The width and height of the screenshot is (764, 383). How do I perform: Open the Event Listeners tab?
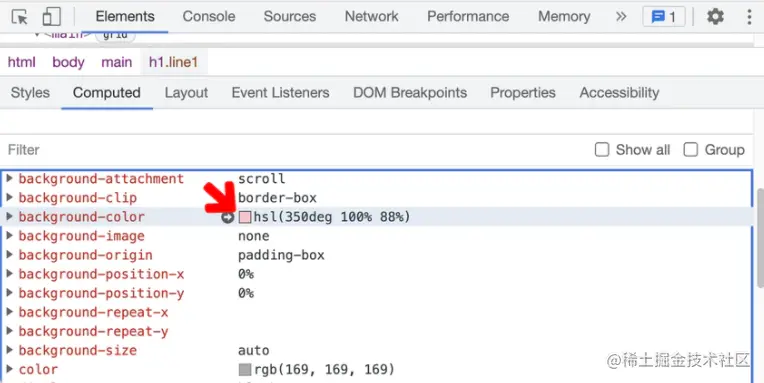pyautogui.click(x=280, y=93)
